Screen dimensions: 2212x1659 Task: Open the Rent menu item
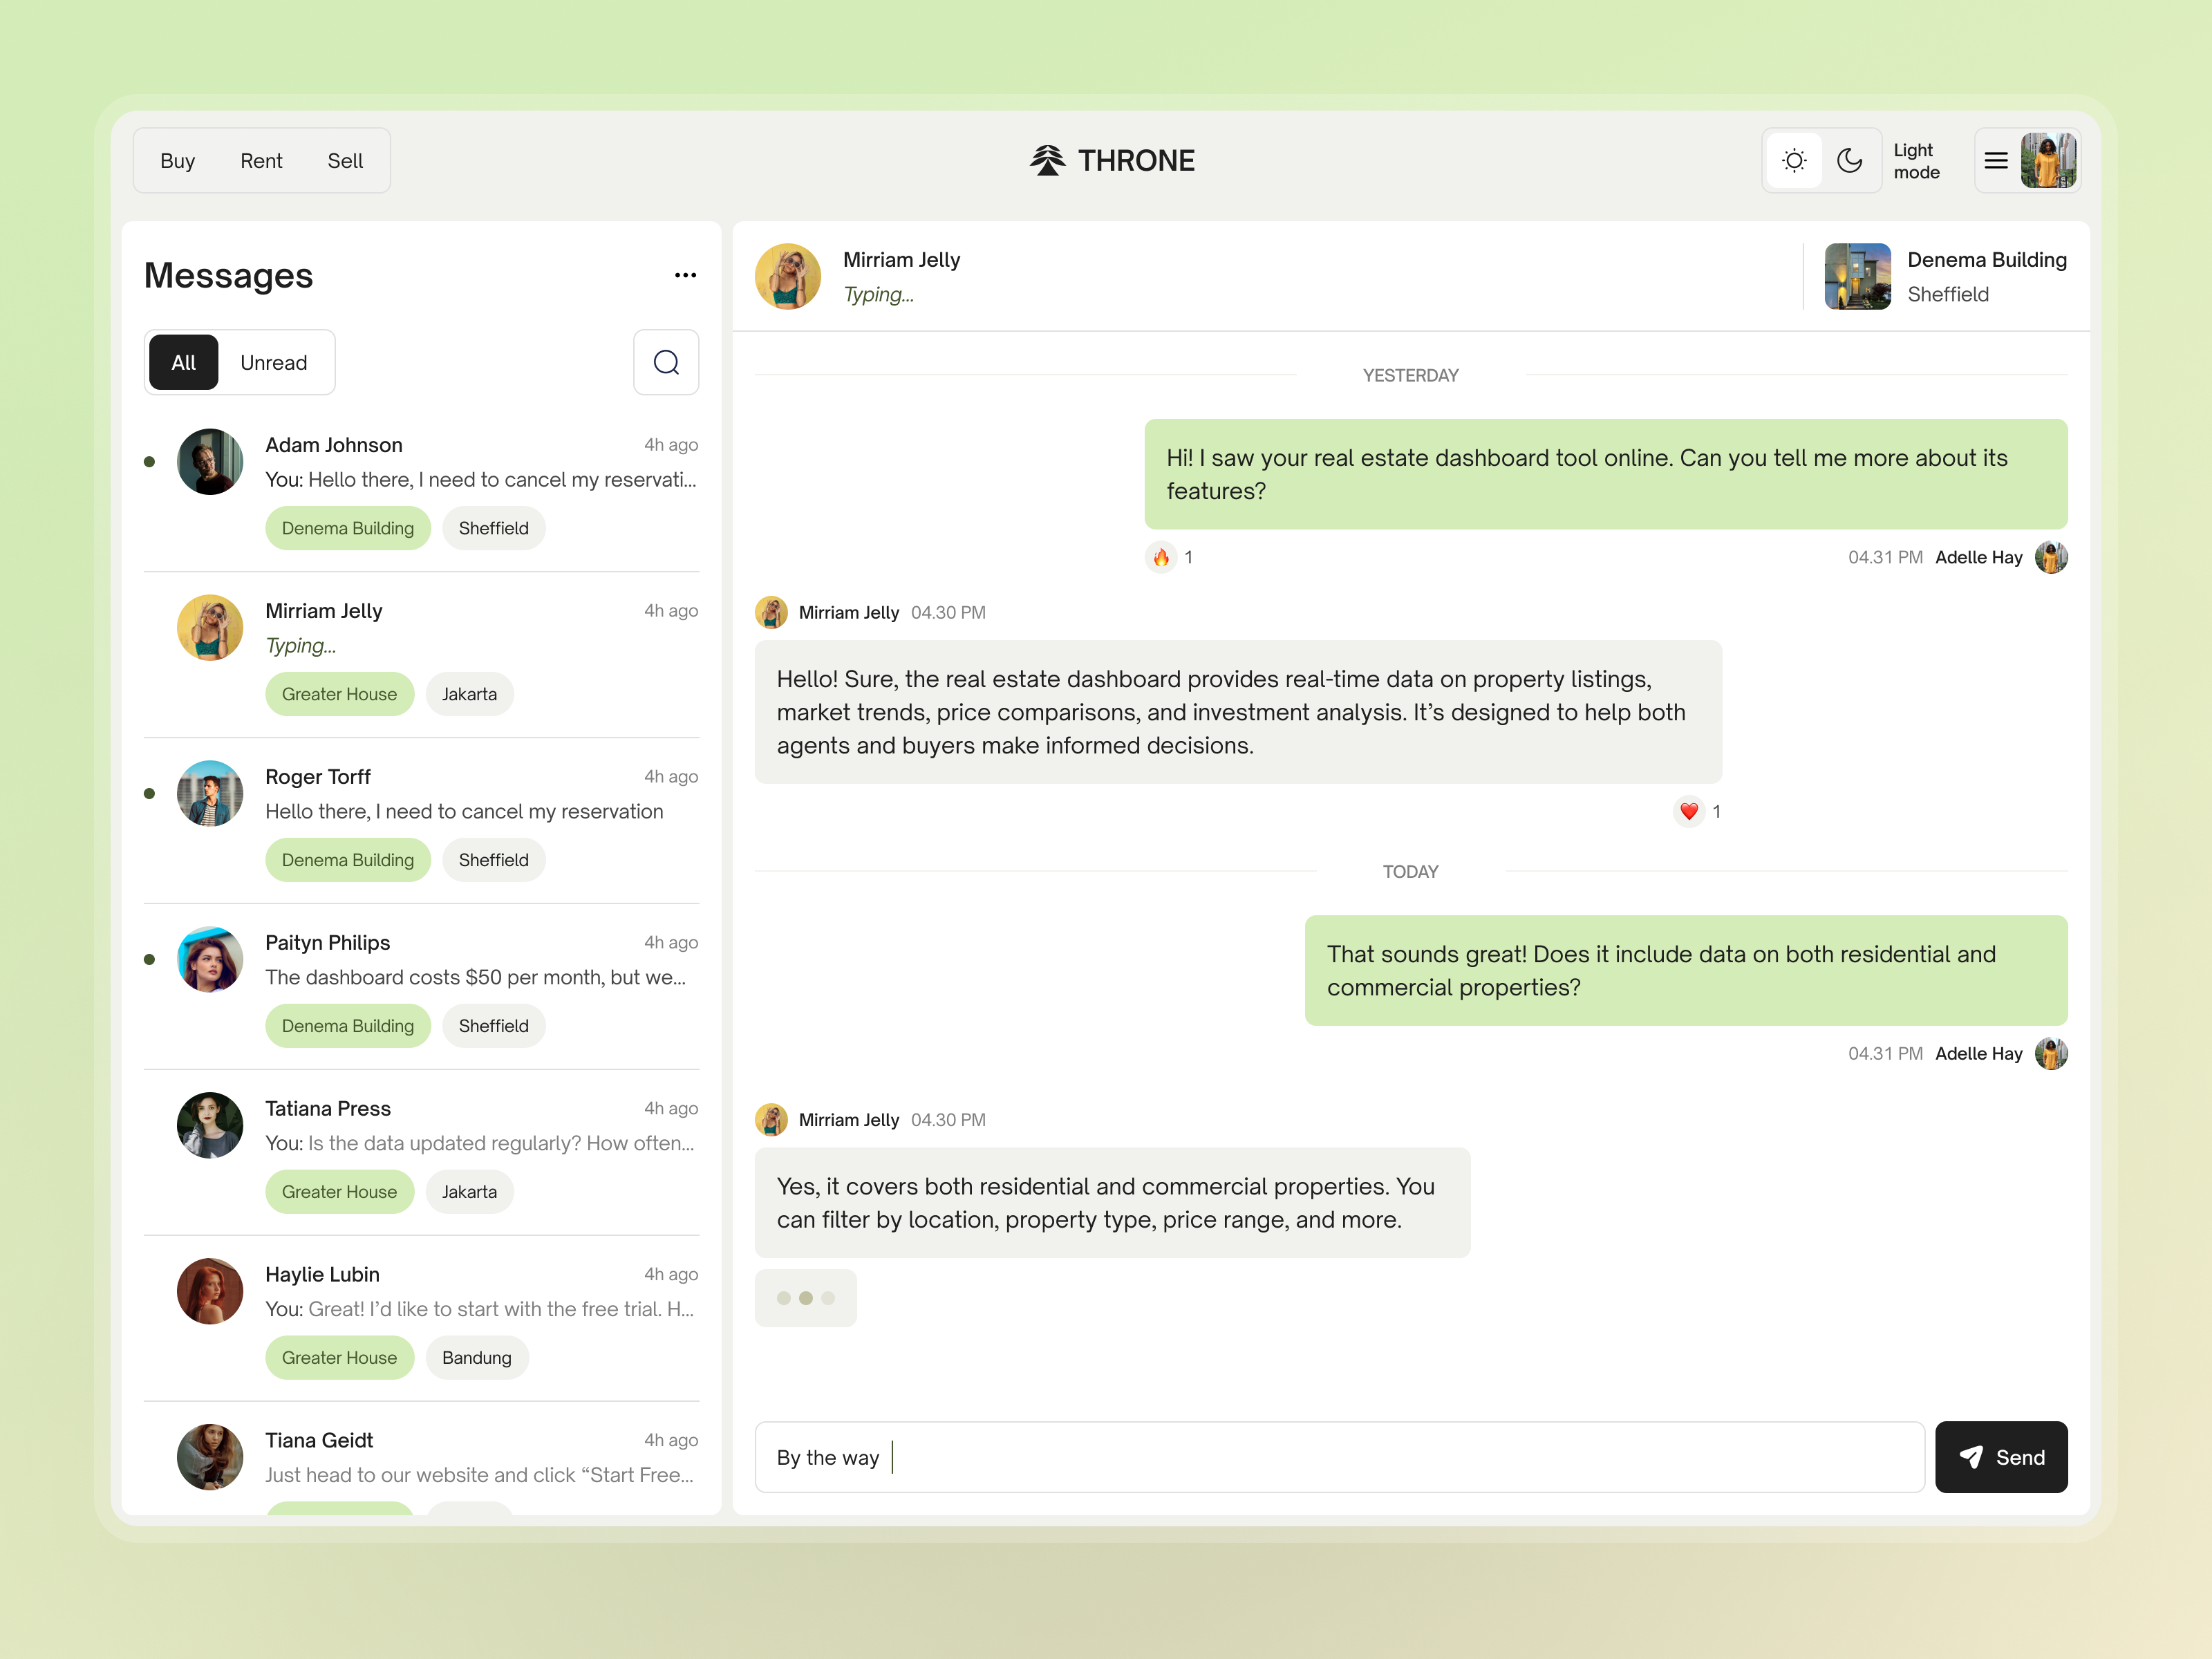(x=261, y=160)
